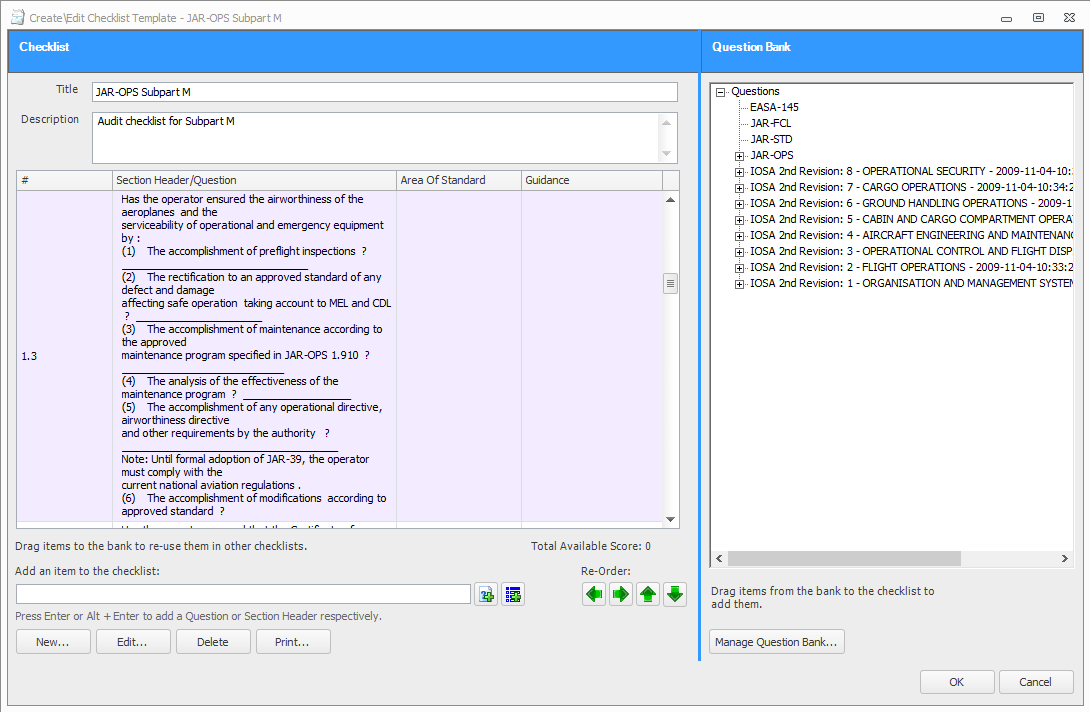The width and height of the screenshot is (1091, 715).
Task: Select JAR-STD in the question bank
Action: tap(771, 139)
